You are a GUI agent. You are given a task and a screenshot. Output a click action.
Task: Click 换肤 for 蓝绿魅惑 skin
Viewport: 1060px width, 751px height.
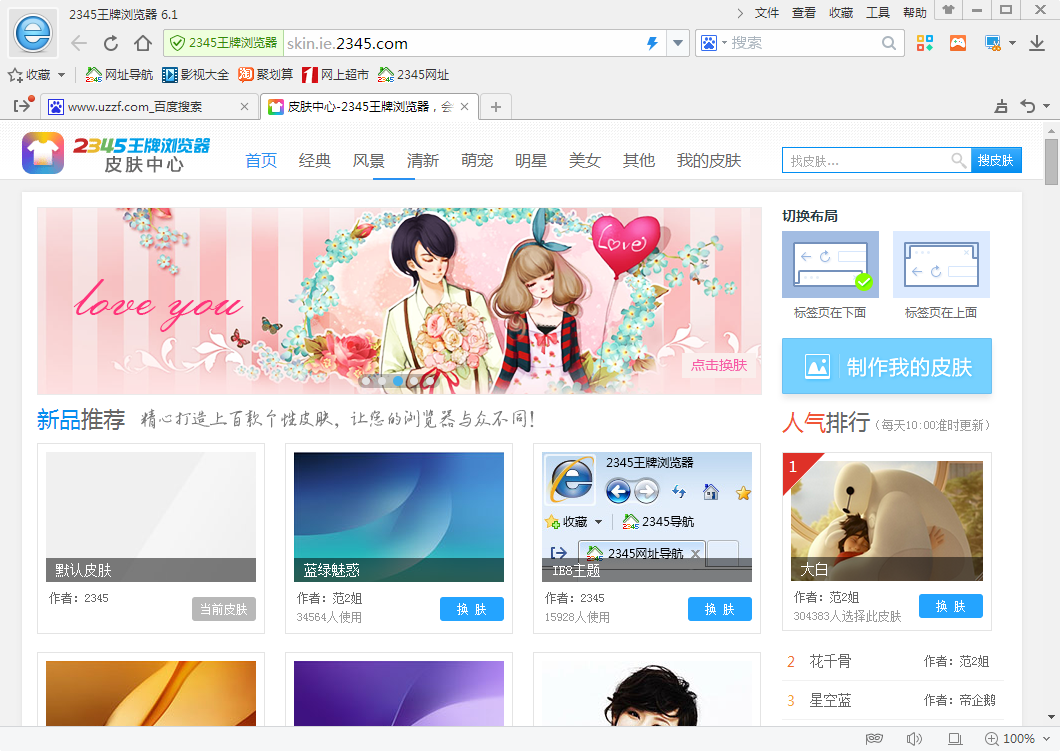(x=472, y=609)
